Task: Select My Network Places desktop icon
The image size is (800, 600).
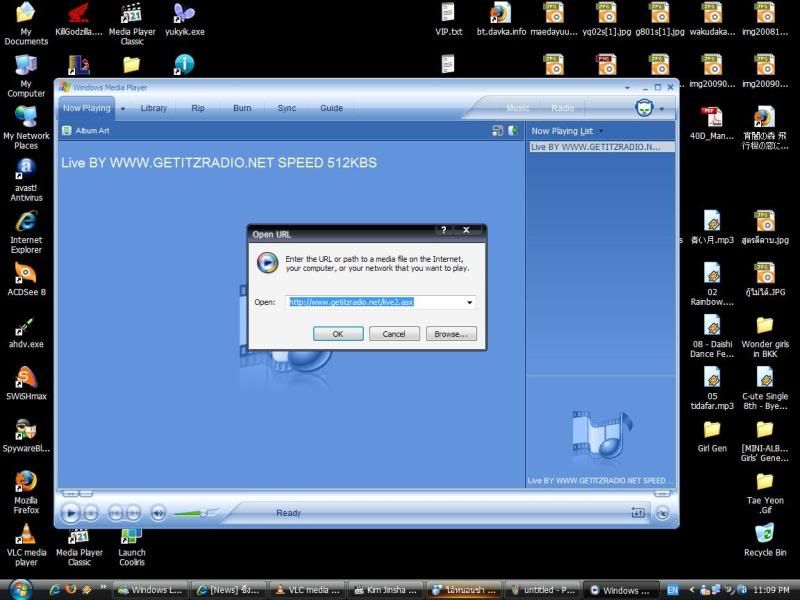Action: click(26, 128)
